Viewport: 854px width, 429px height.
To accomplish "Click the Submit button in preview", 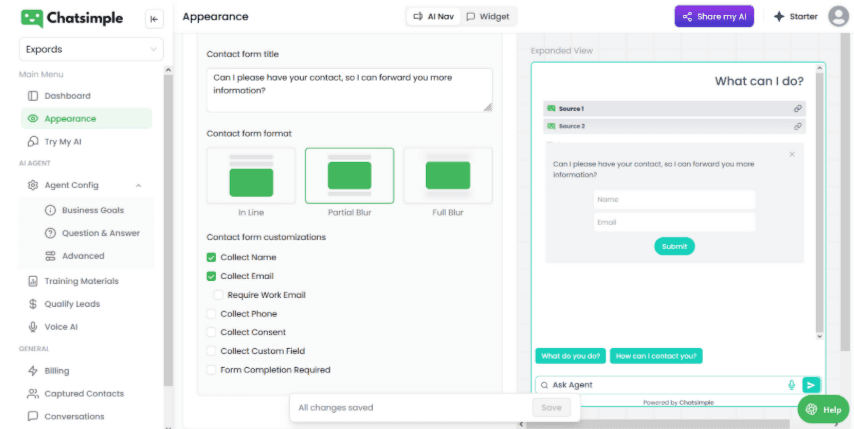I will [x=674, y=246].
